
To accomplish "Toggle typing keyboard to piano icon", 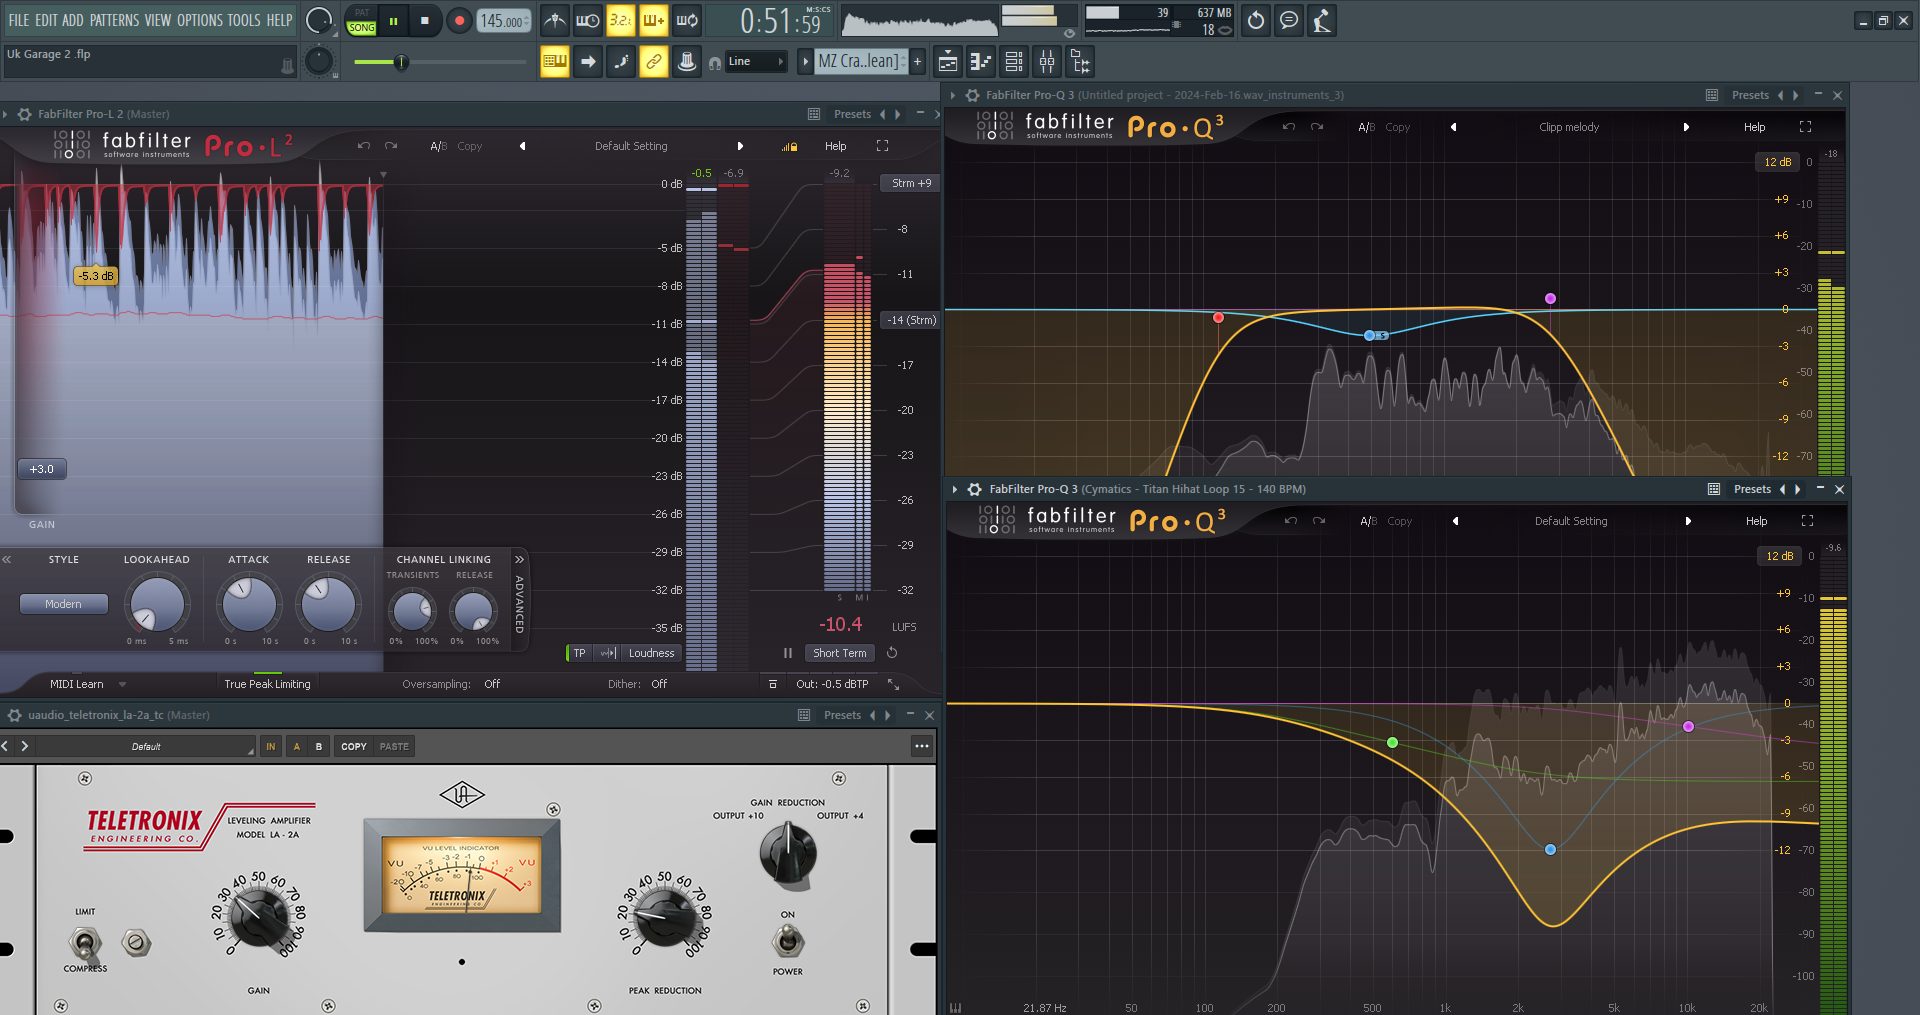I will [555, 62].
